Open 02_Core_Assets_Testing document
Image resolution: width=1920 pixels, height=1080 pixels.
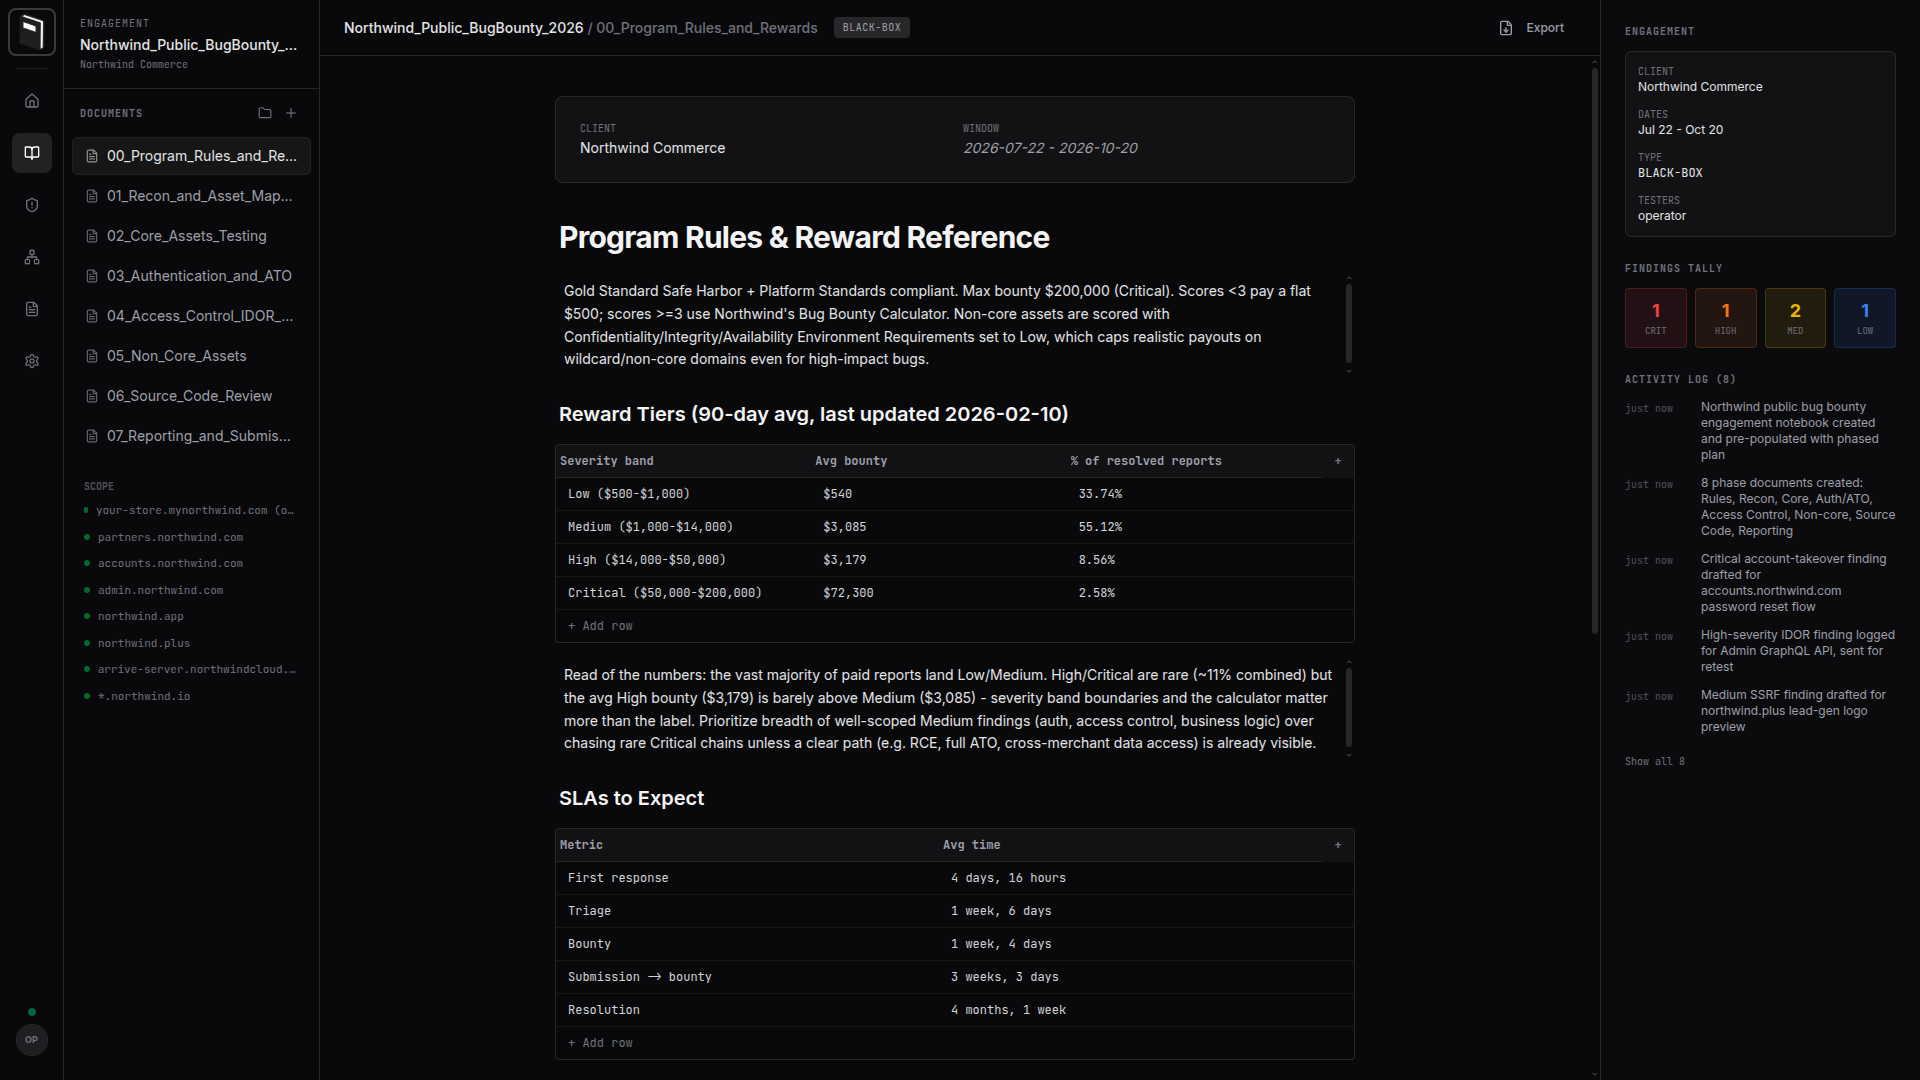(x=191, y=236)
